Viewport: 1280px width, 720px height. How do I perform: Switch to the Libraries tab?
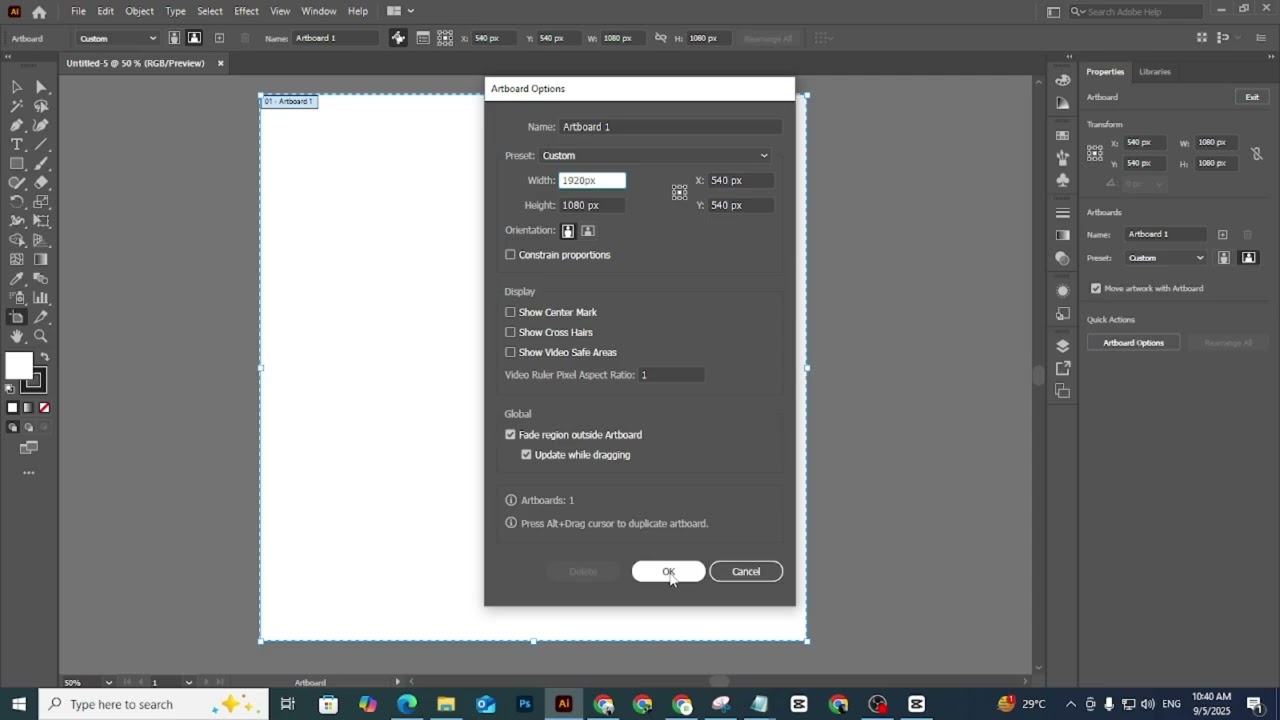pyautogui.click(x=1154, y=72)
